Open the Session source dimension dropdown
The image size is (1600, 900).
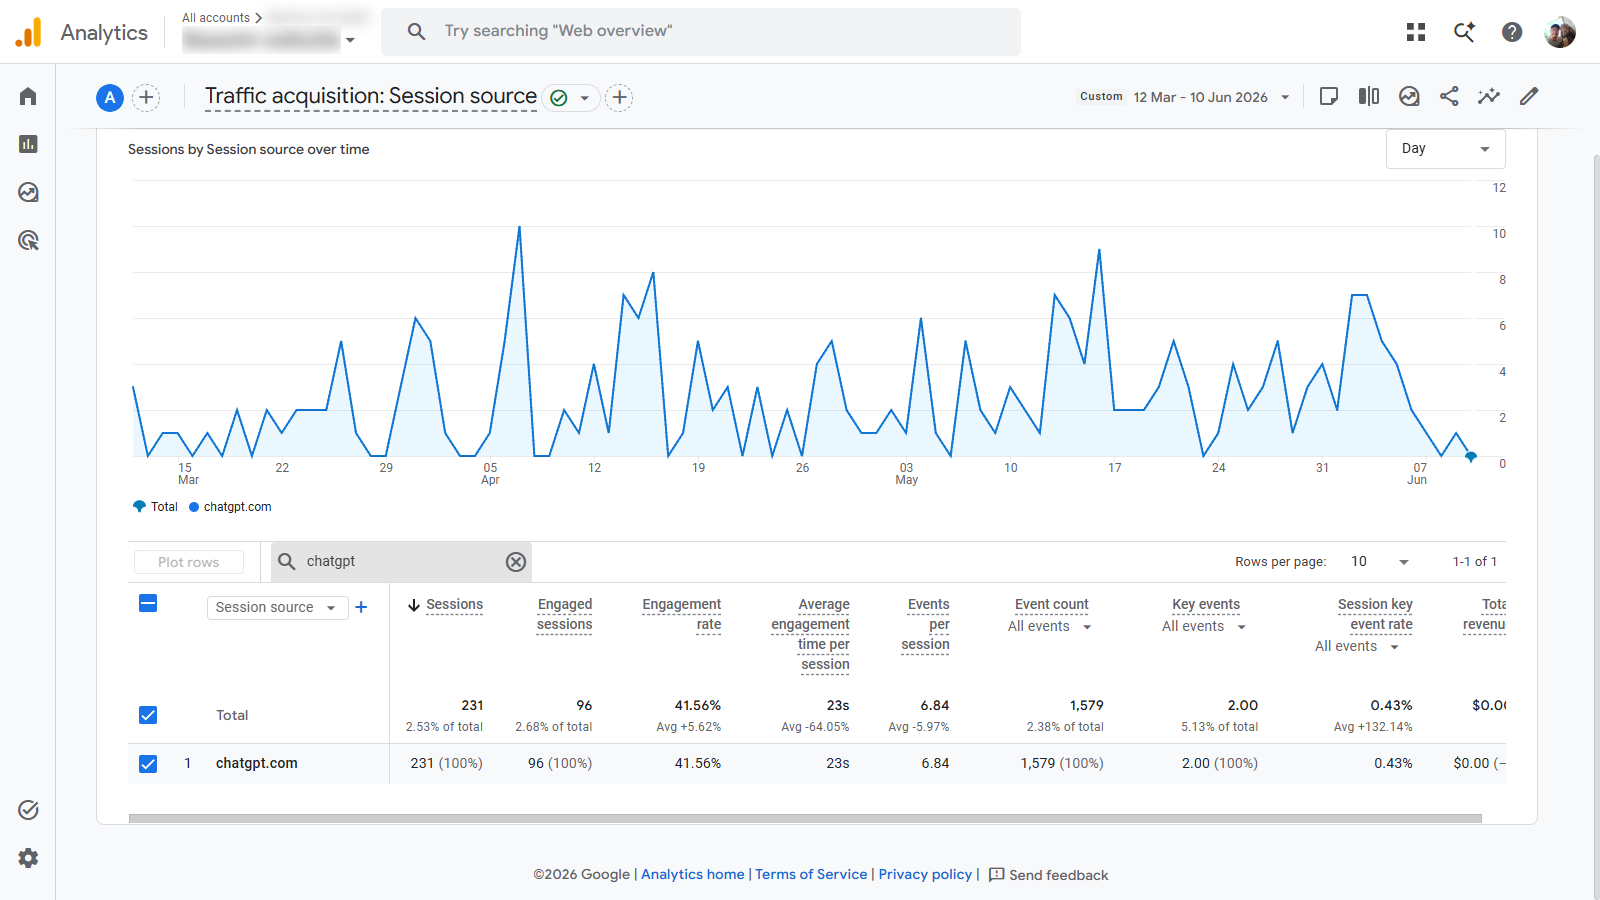277,607
